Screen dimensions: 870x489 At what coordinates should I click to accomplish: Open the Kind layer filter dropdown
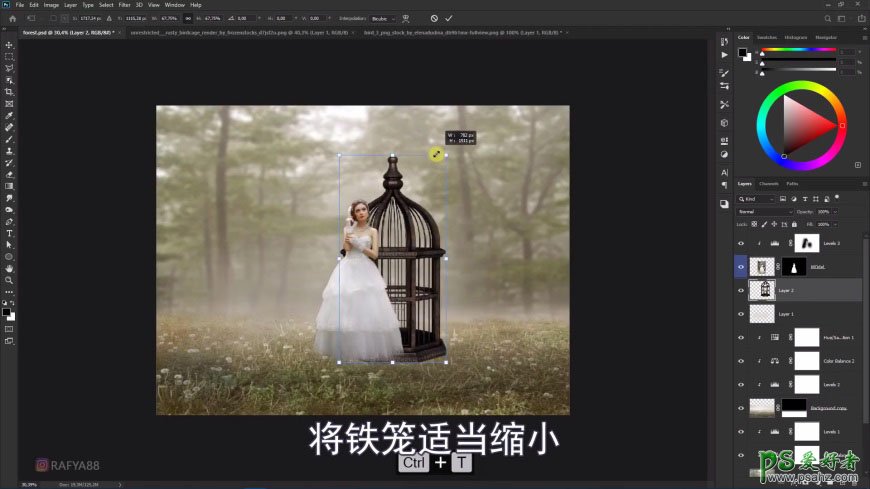(x=756, y=199)
